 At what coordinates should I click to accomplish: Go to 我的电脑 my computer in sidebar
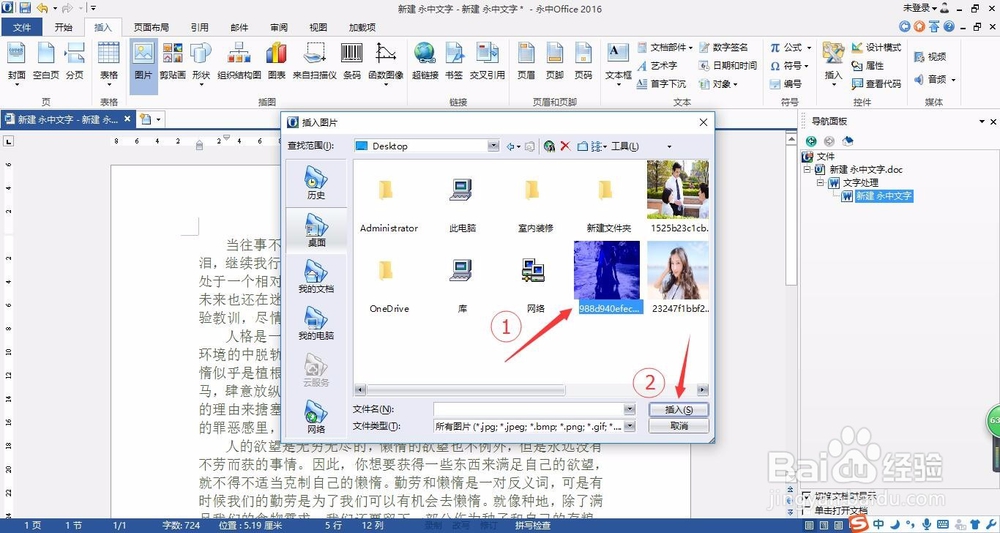click(316, 323)
